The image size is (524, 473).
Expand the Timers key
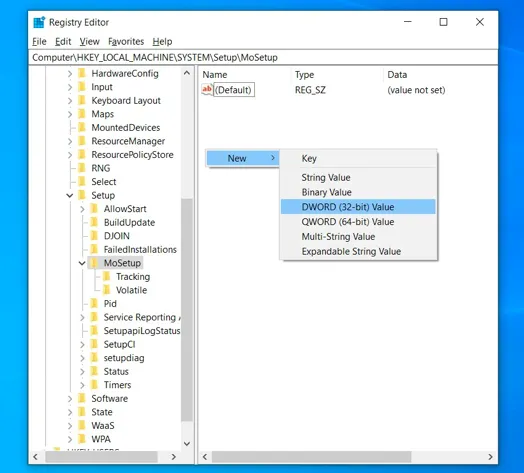tap(82, 385)
